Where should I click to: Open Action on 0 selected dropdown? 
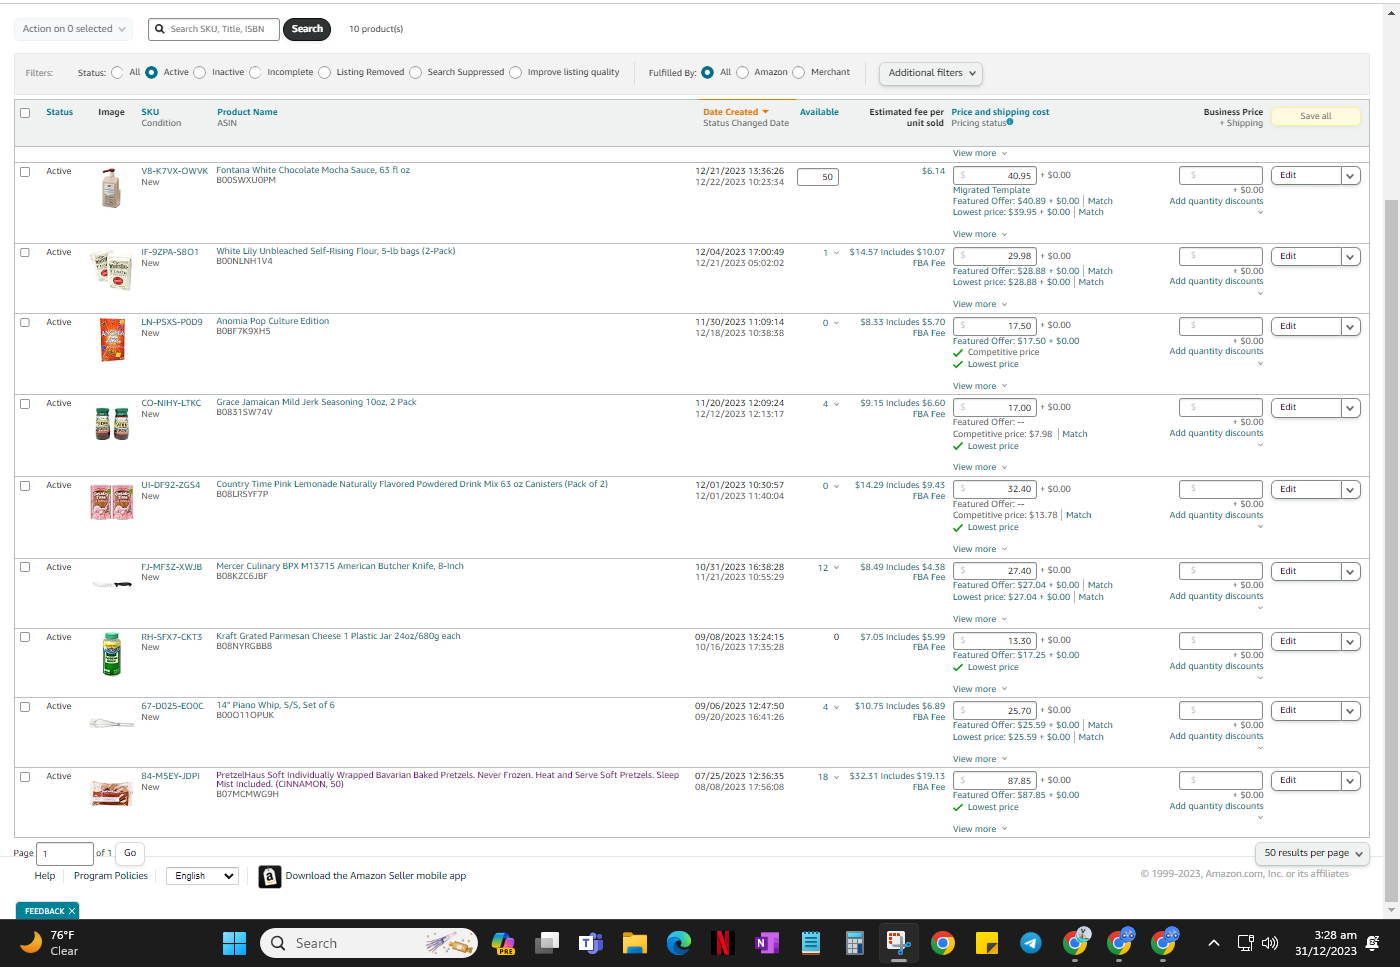coord(74,29)
